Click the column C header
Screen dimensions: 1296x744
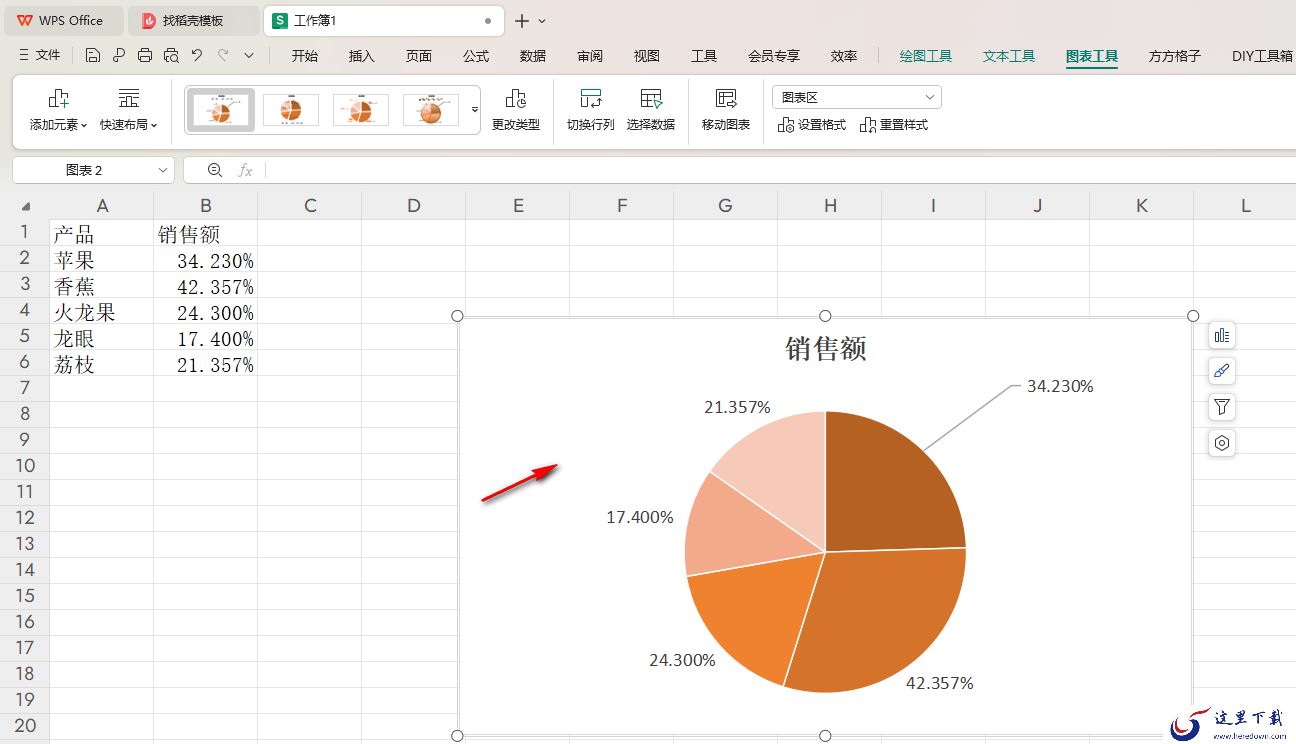point(310,206)
